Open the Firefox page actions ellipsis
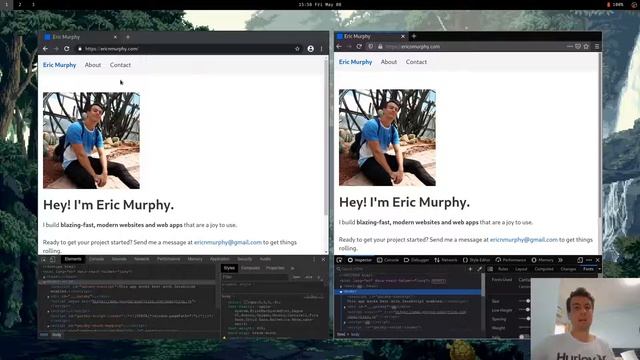640x360 pixels. (570, 46)
